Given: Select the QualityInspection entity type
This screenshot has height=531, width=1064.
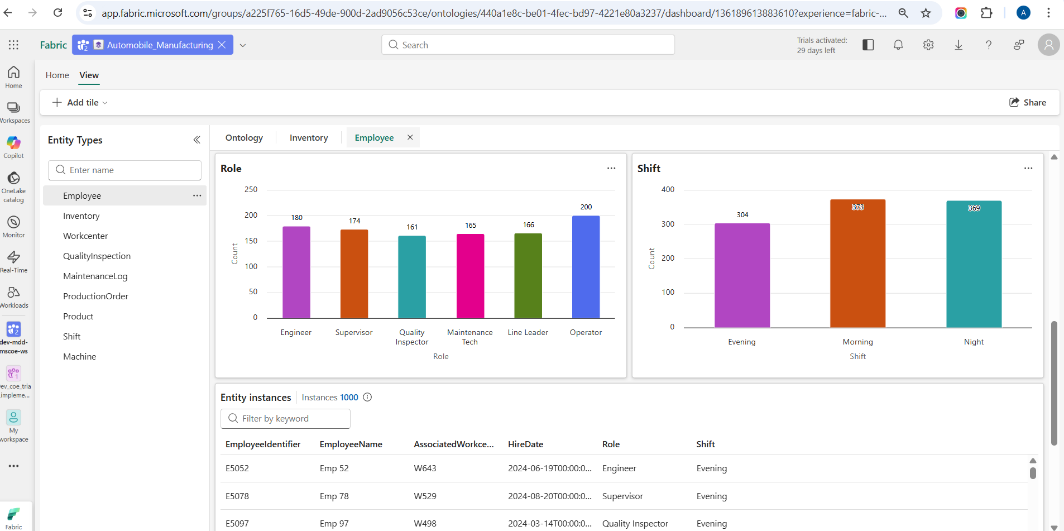Looking at the screenshot, I should click(97, 256).
